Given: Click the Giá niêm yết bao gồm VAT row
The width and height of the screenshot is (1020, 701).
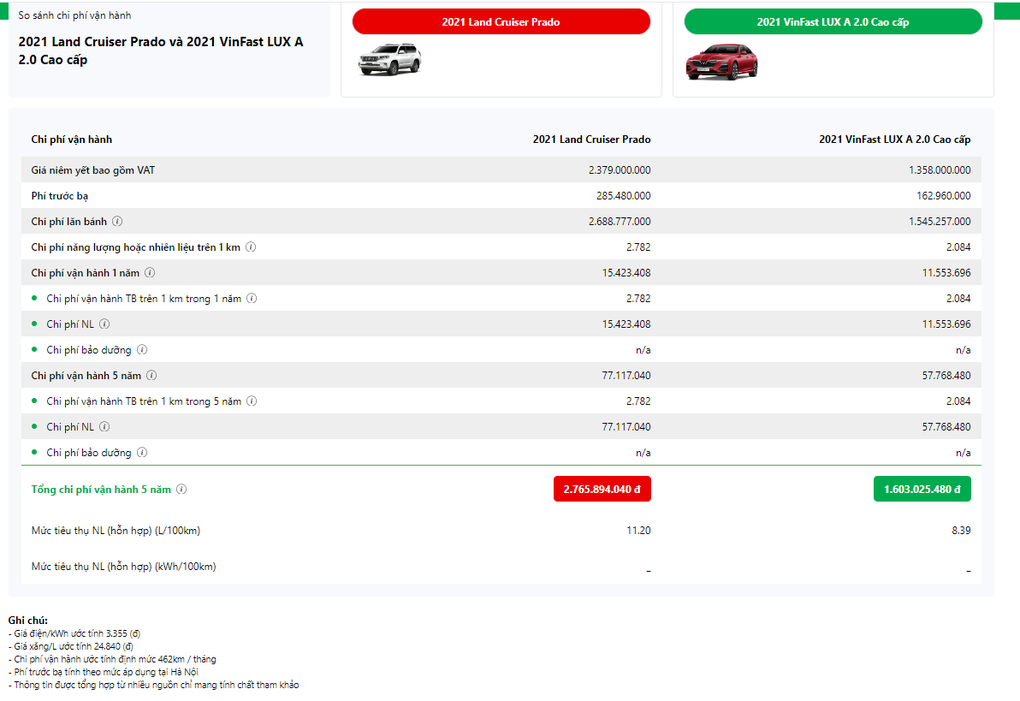Looking at the screenshot, I should pyautogui.click(x=93, y=170).
